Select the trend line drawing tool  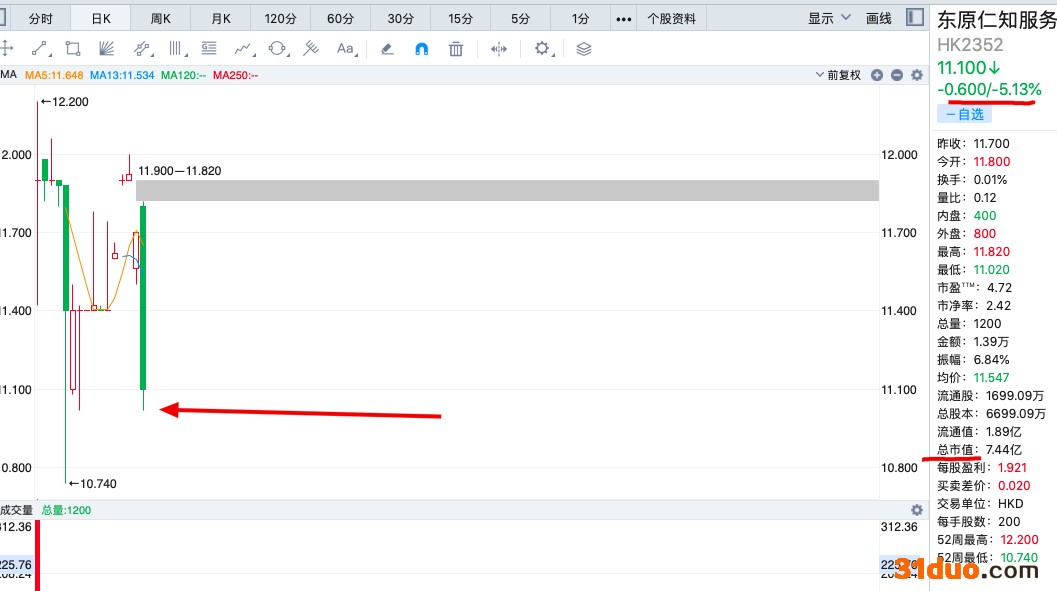40,48
